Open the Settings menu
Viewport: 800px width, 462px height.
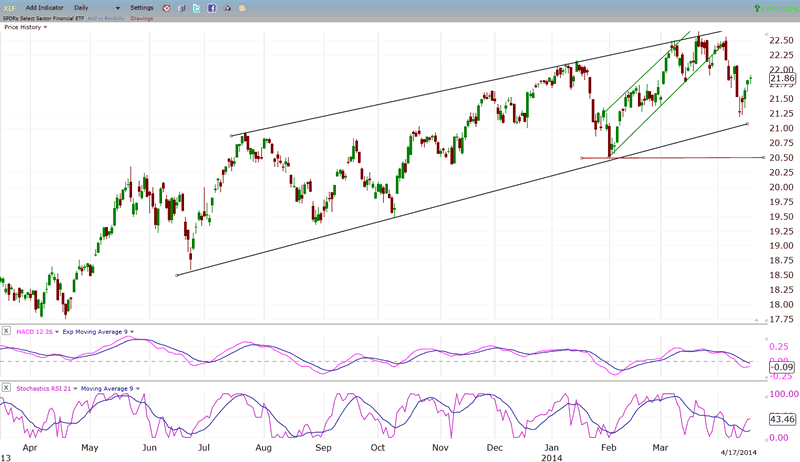click(x=142, y=8)
